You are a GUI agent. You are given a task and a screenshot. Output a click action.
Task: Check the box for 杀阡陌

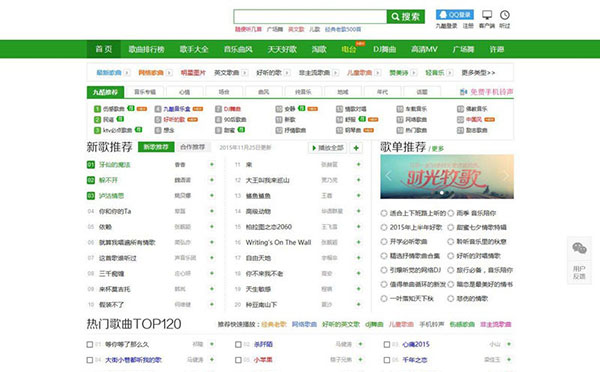[x=238, y=344]
